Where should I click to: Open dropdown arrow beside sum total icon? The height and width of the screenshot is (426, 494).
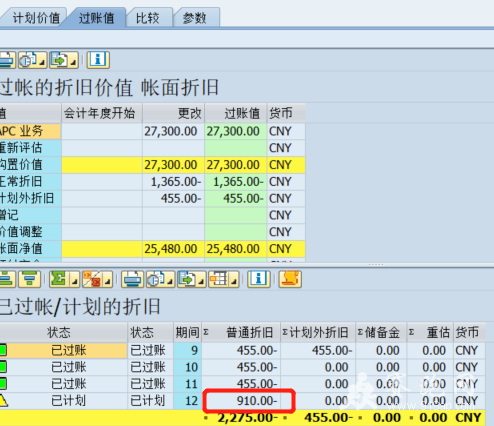pyautogui.click(x=74, y=279)
